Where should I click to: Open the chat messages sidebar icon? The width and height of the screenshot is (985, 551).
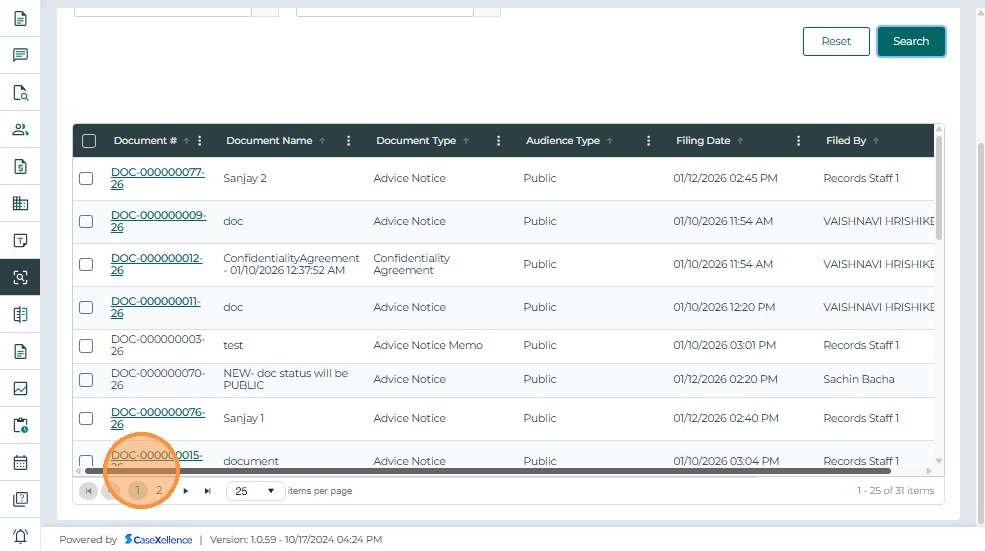coord(20,55)
